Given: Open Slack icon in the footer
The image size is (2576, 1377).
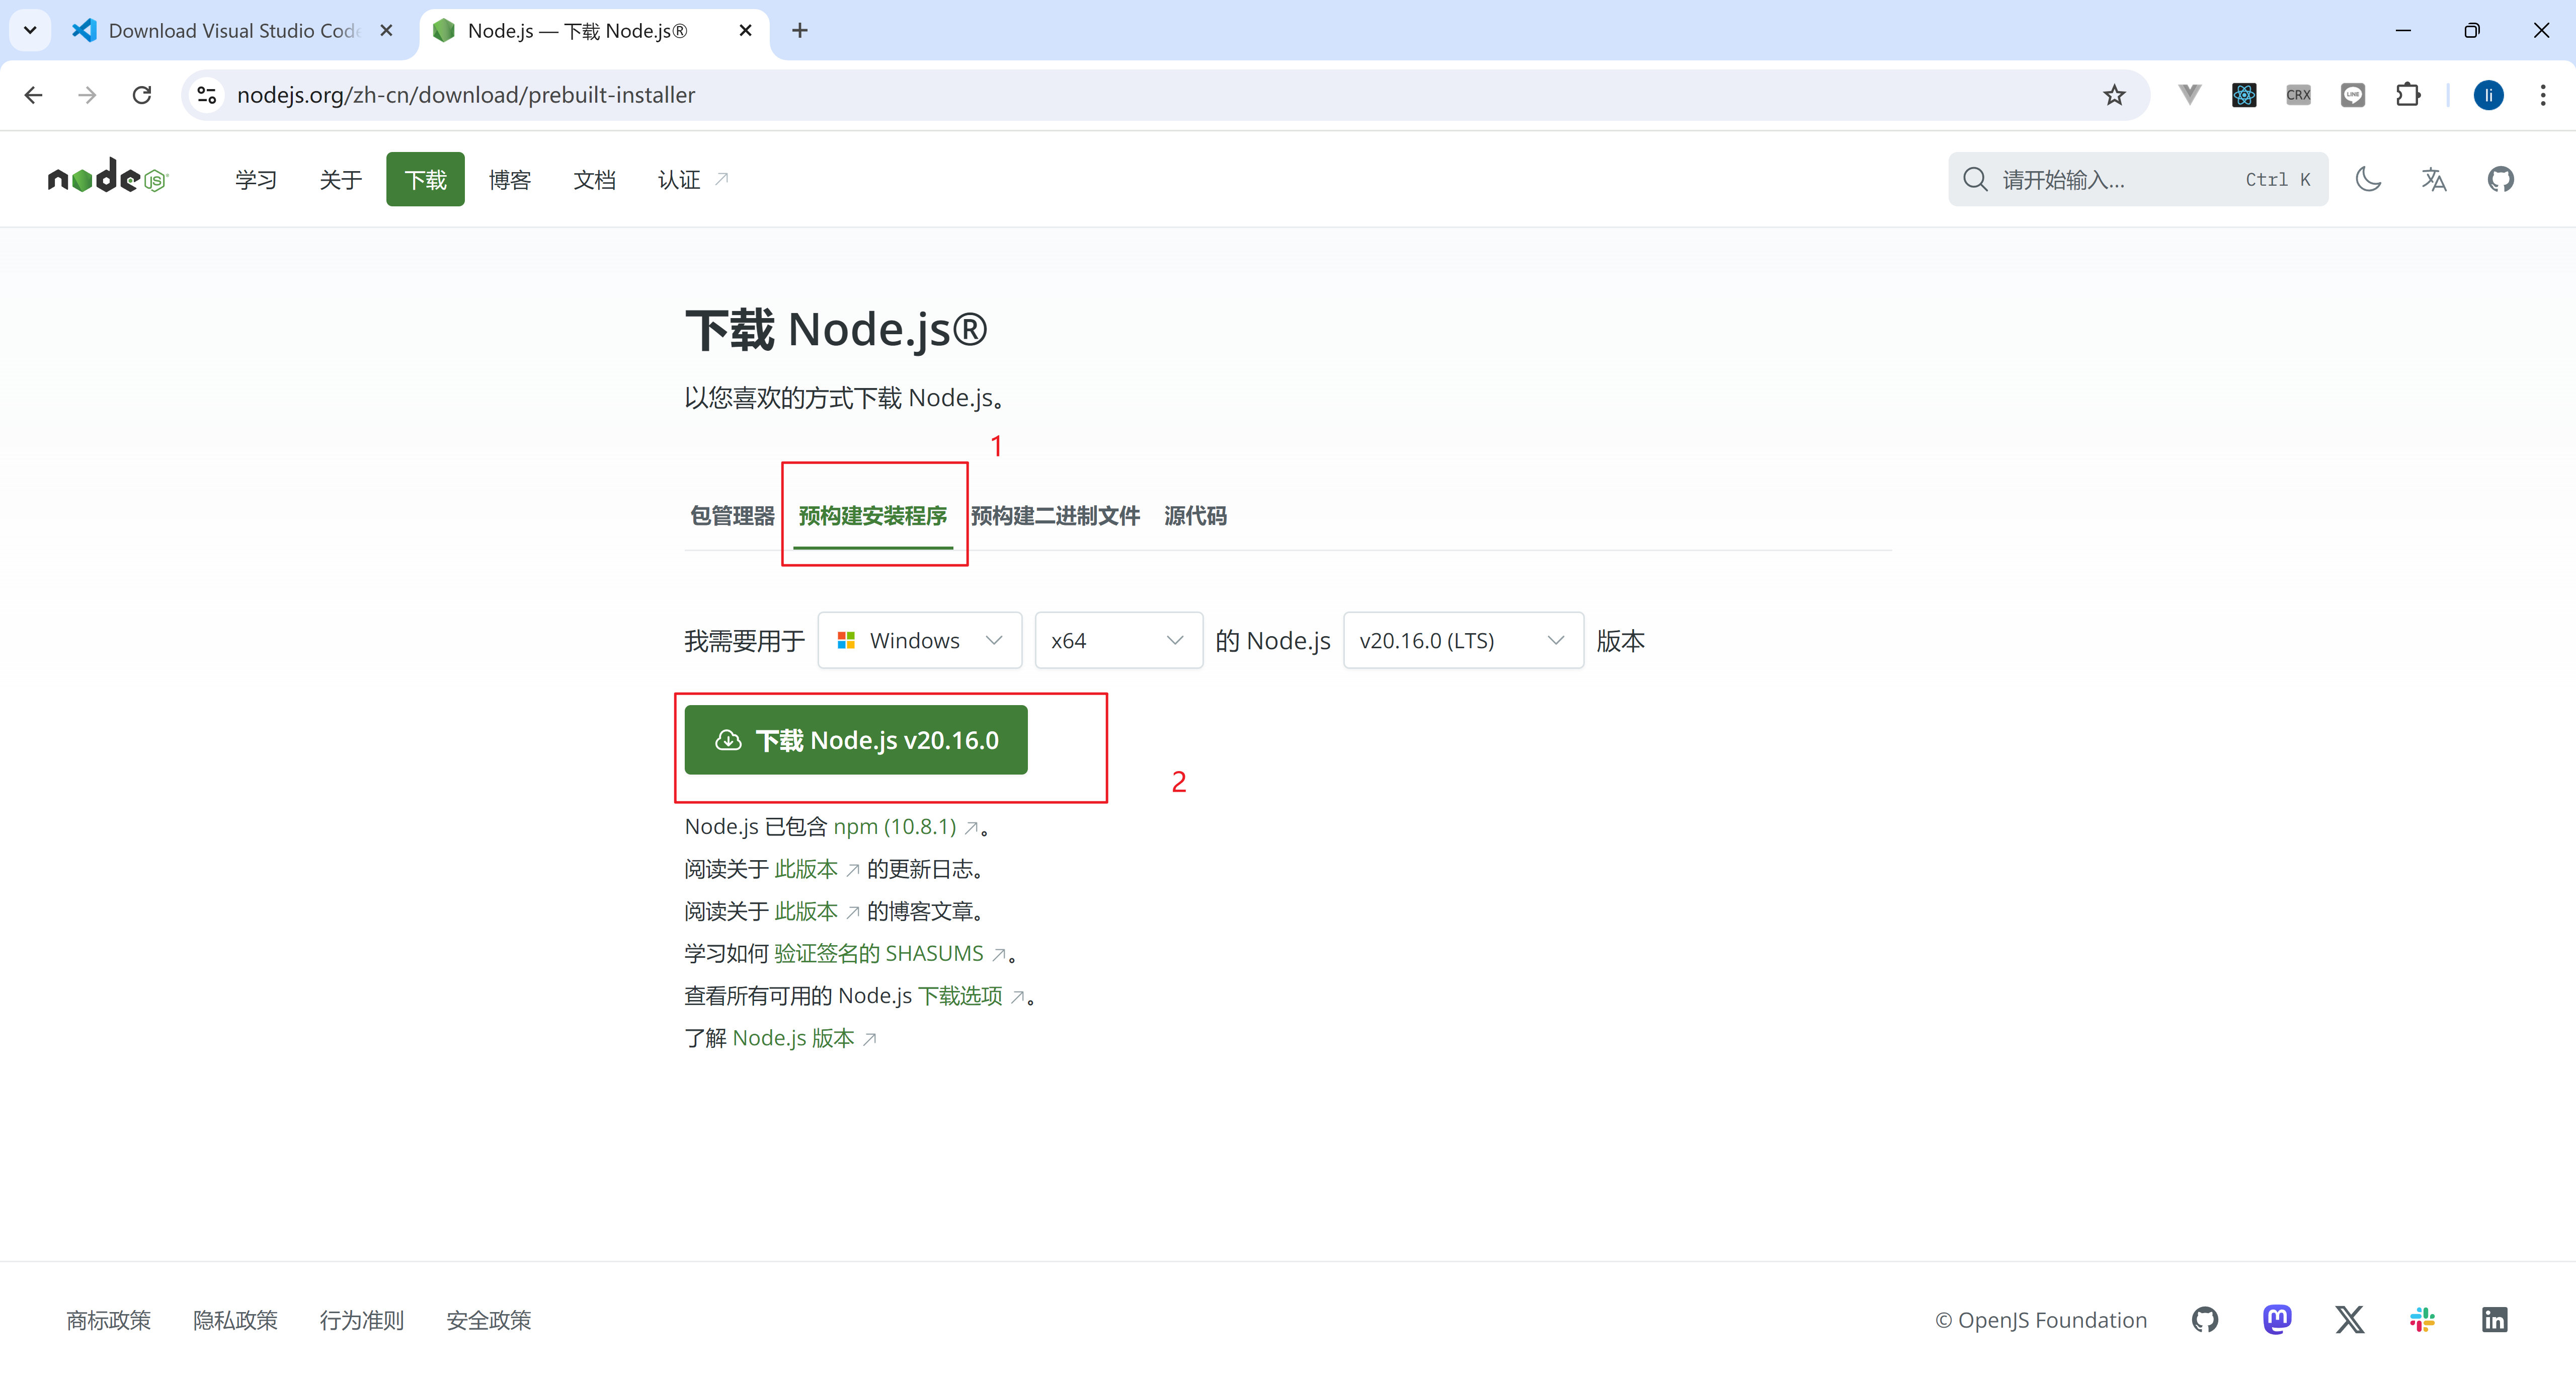Looking at the screenshot, I should [2422, 1319].
